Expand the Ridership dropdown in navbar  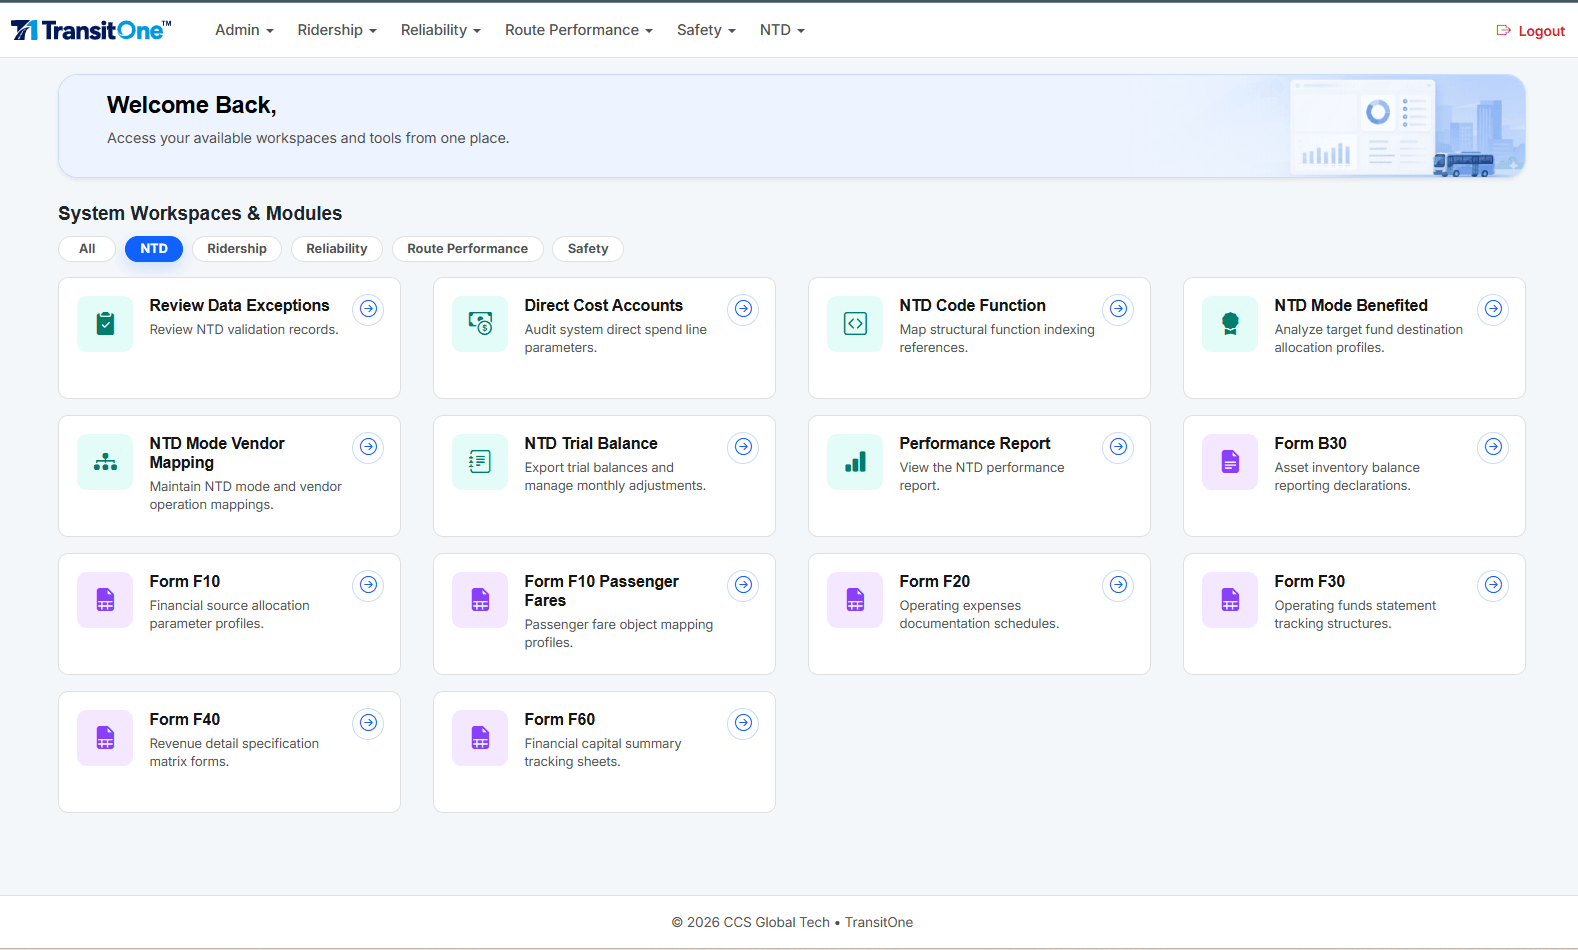337,30
